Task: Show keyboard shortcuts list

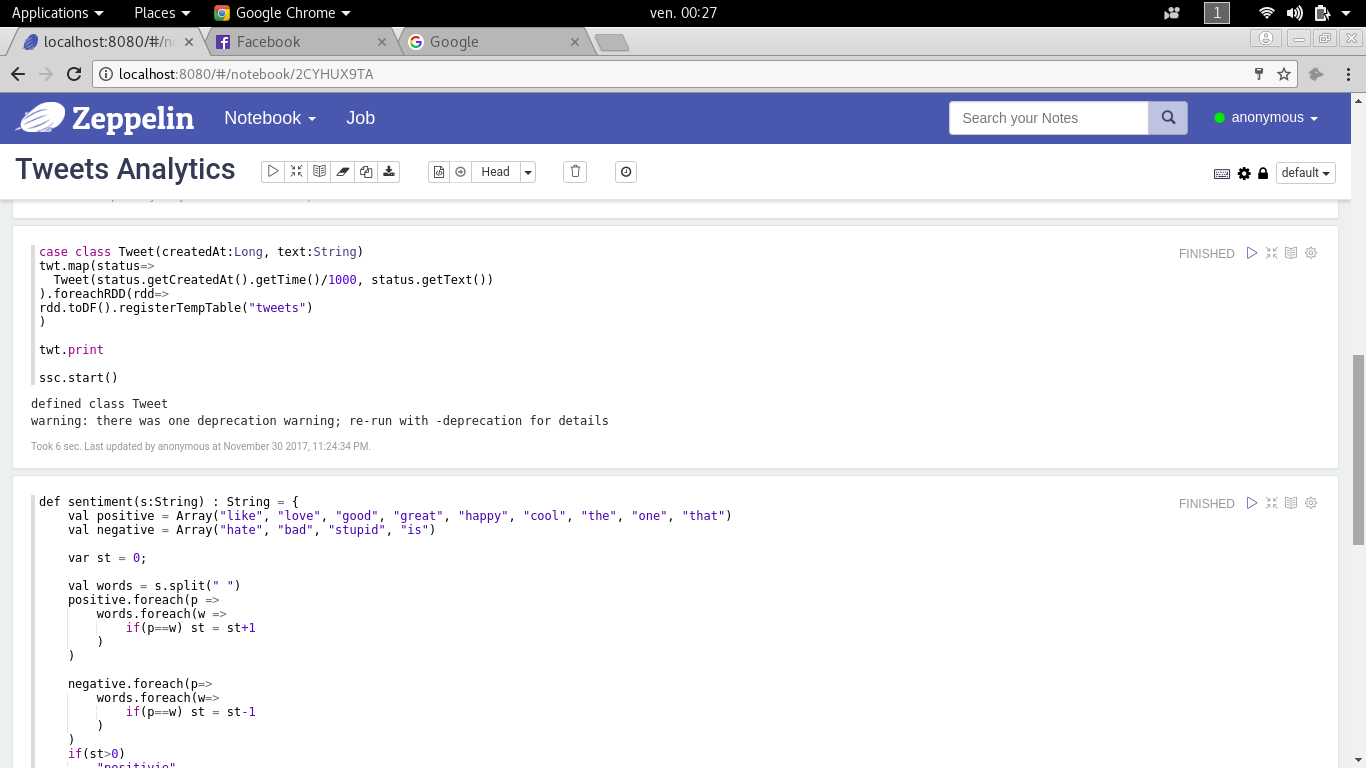Action: 1222,173
